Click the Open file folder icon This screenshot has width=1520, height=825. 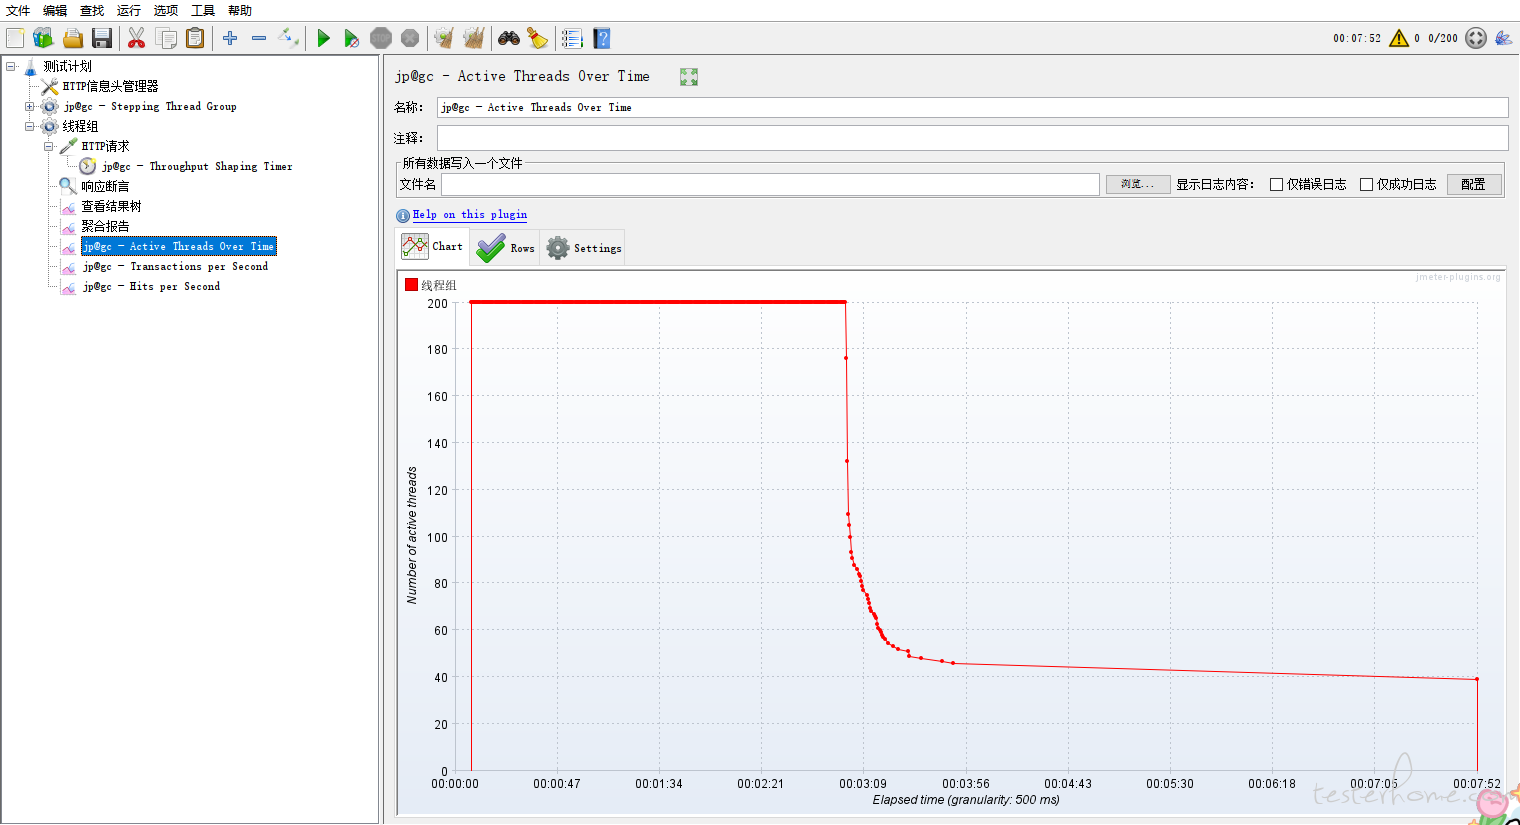coord(72,38)
